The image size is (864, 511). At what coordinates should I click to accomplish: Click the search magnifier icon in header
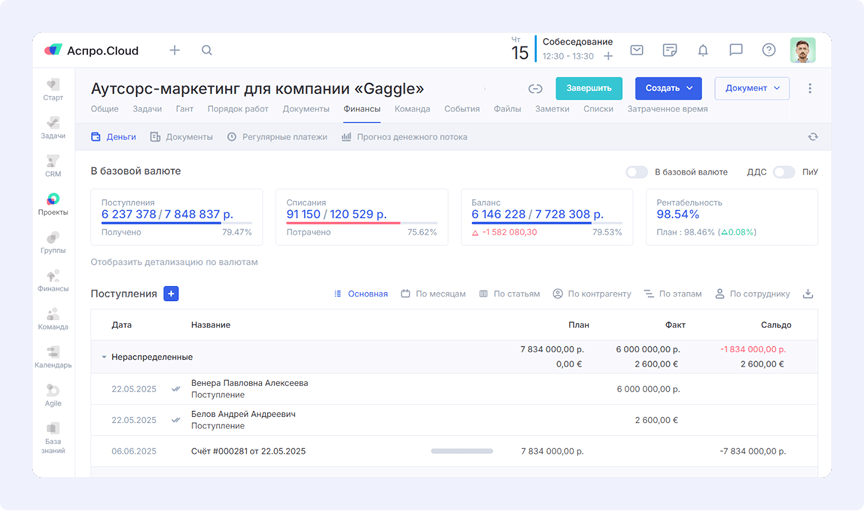coord(207,50)
